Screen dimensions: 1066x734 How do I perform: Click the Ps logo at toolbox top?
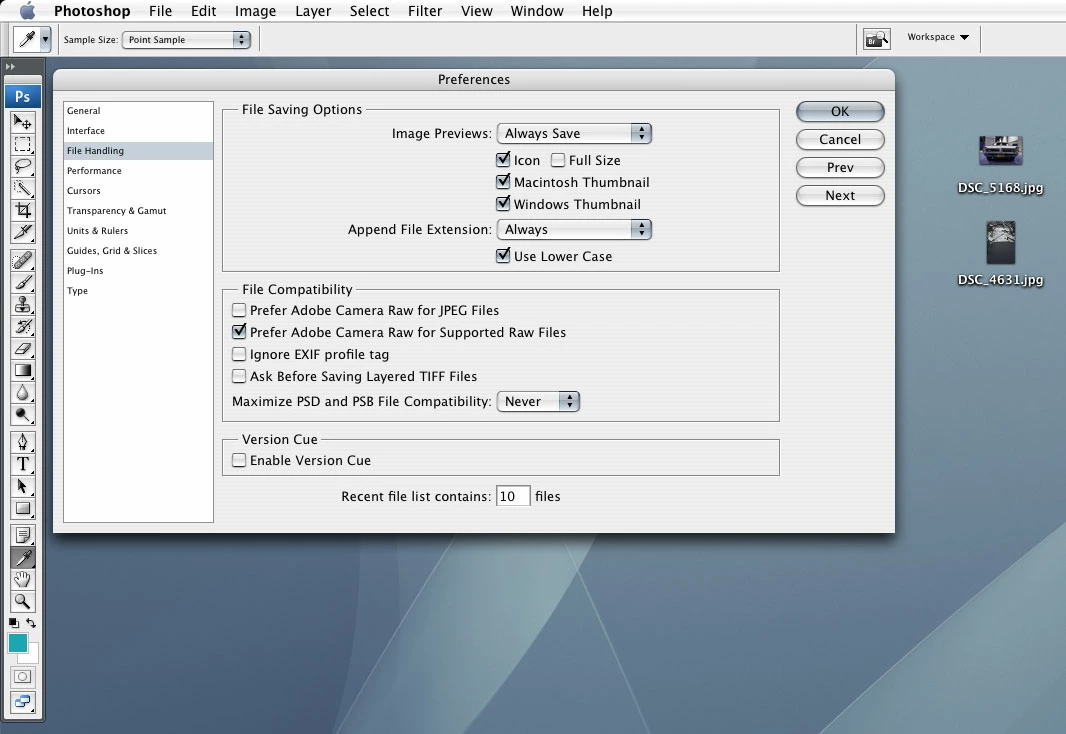coord(22,97)
